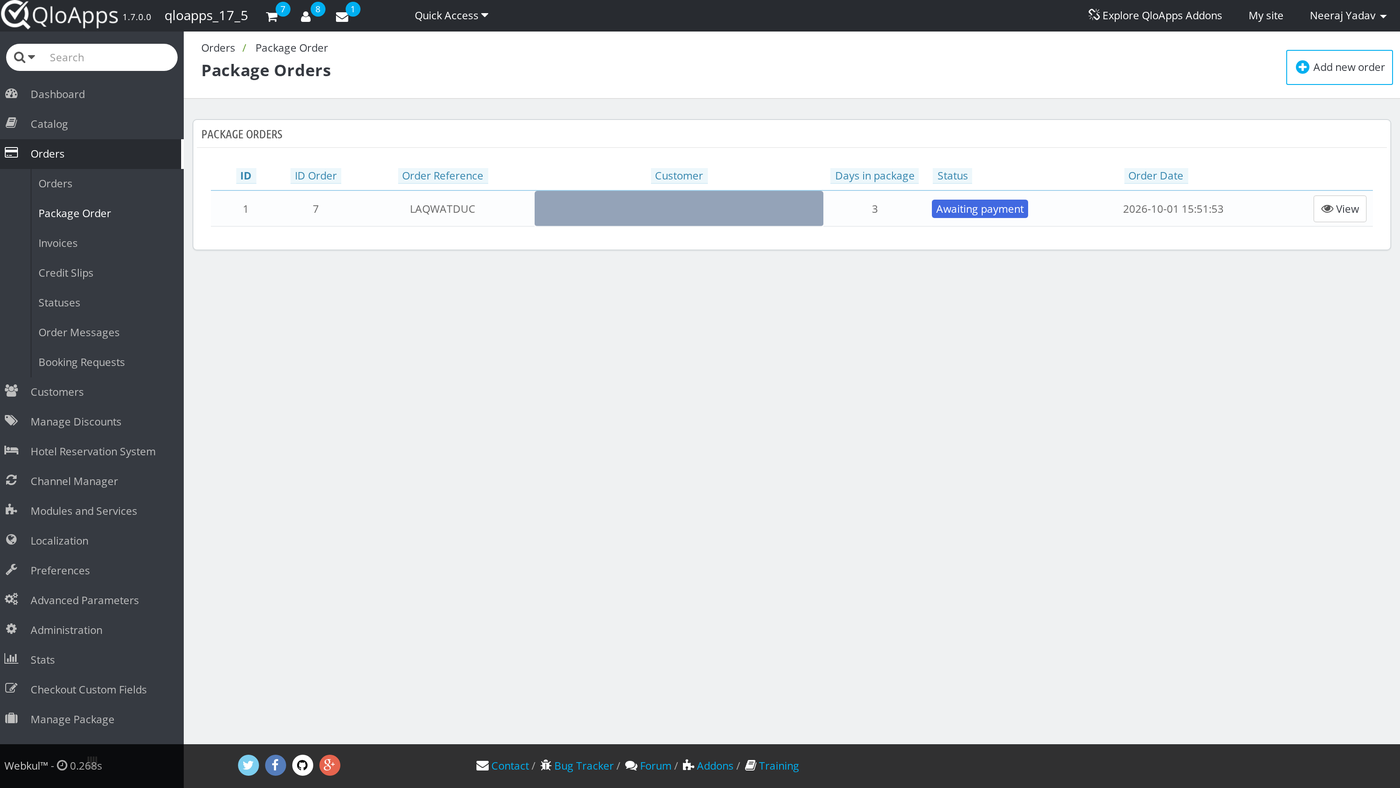Click the Contact footer link
The image size is (1400, 788).
[x=503, y=766]
